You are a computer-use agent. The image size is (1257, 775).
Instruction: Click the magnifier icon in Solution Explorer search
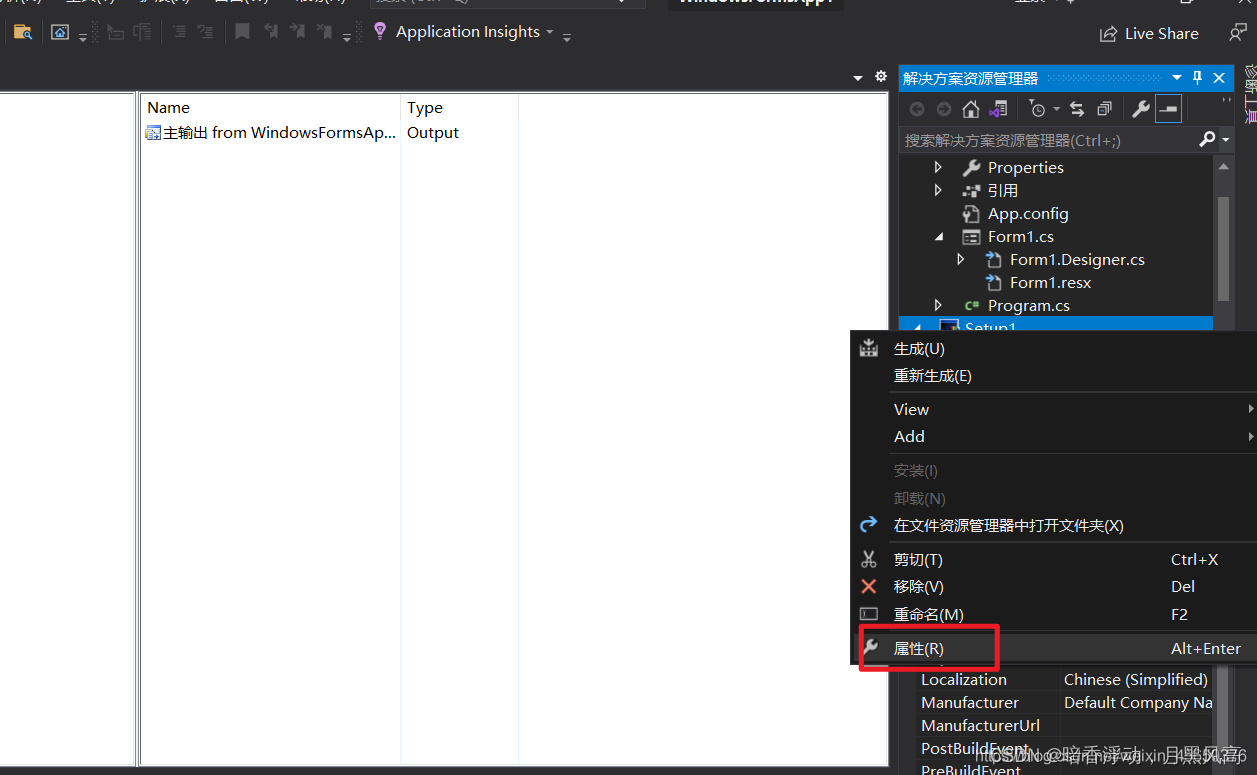pyautogui.click(x=1207, y=140)
